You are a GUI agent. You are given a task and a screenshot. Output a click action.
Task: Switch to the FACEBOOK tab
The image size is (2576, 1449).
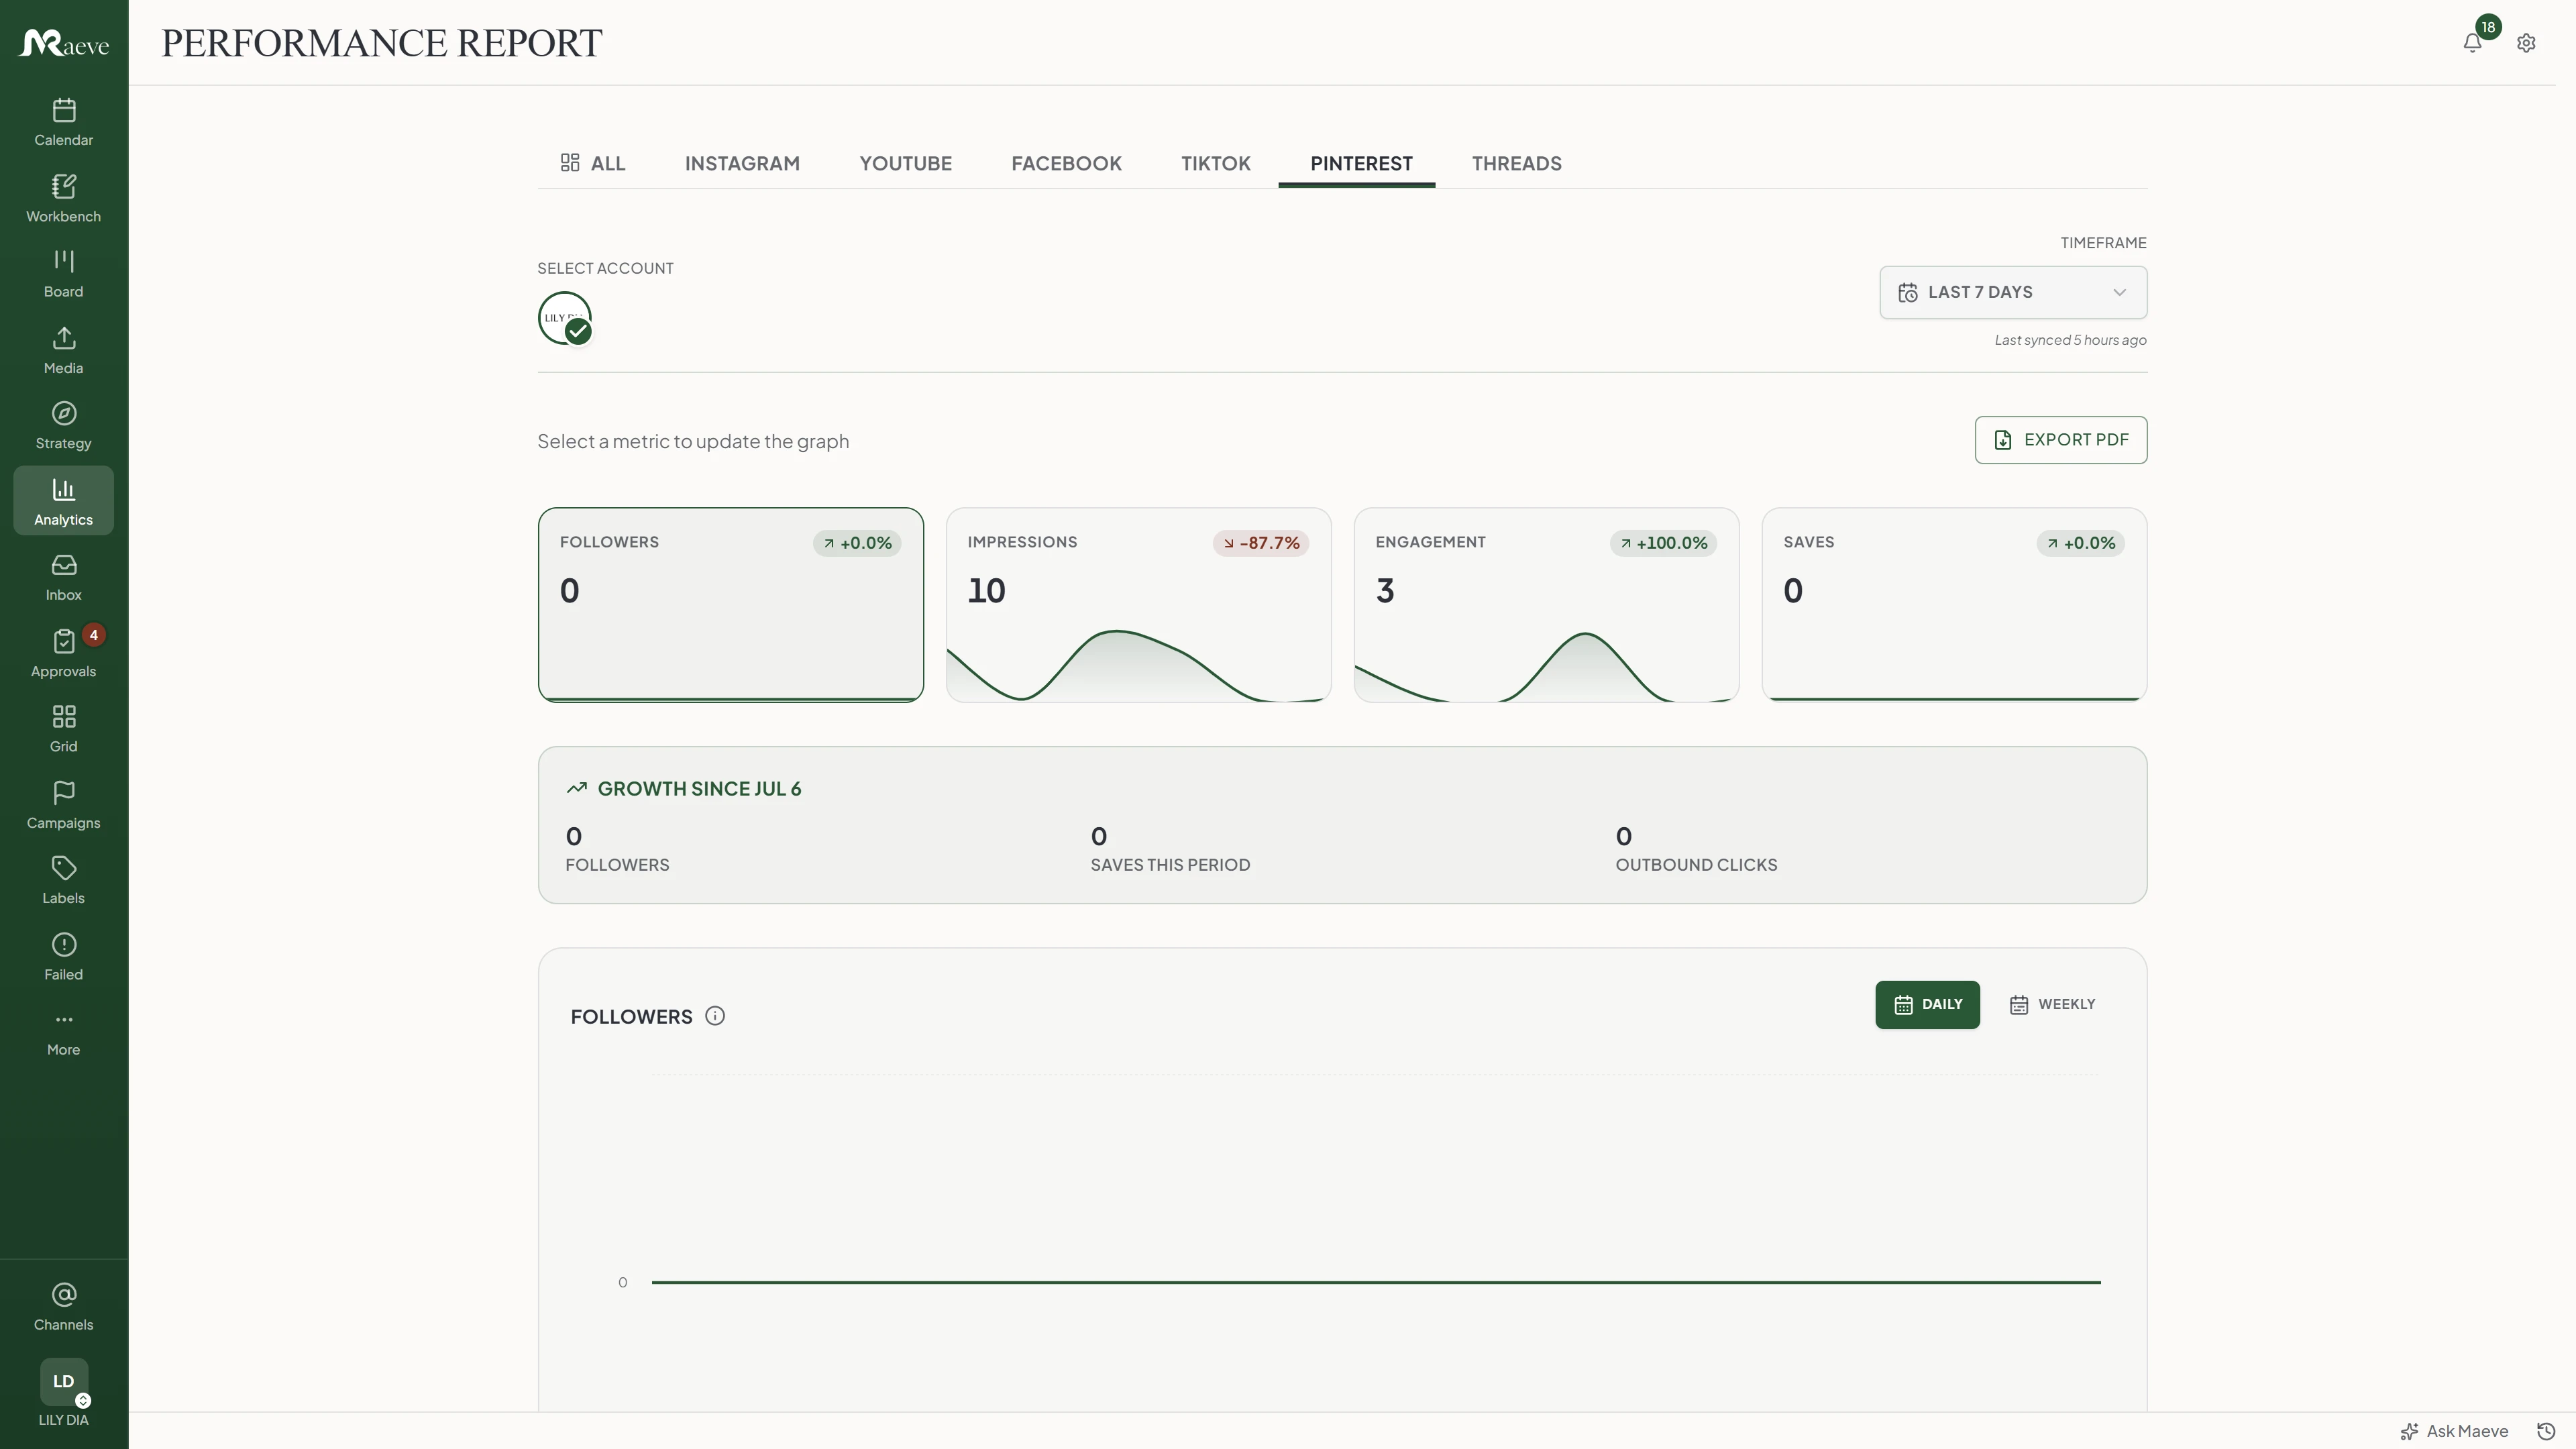[x=1066, y=163]
